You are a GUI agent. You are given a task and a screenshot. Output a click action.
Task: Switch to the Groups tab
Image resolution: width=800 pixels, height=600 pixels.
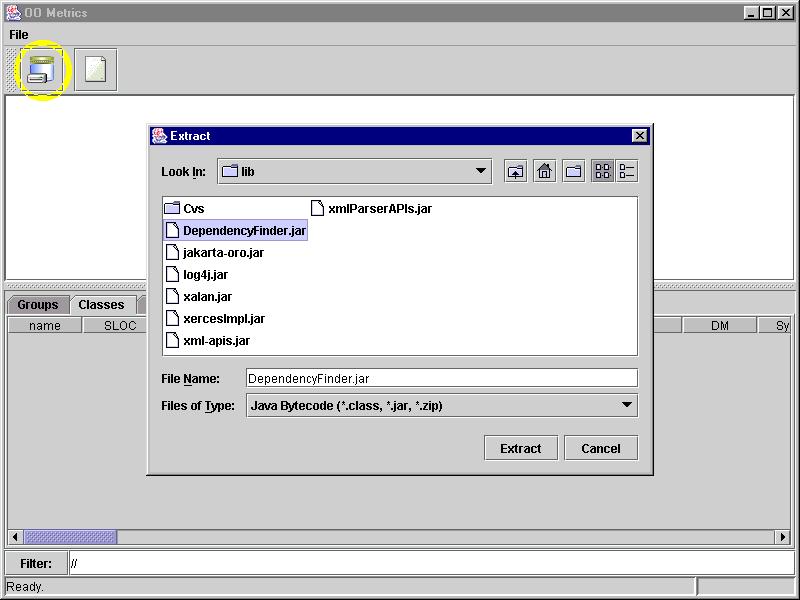coord(38,305)
